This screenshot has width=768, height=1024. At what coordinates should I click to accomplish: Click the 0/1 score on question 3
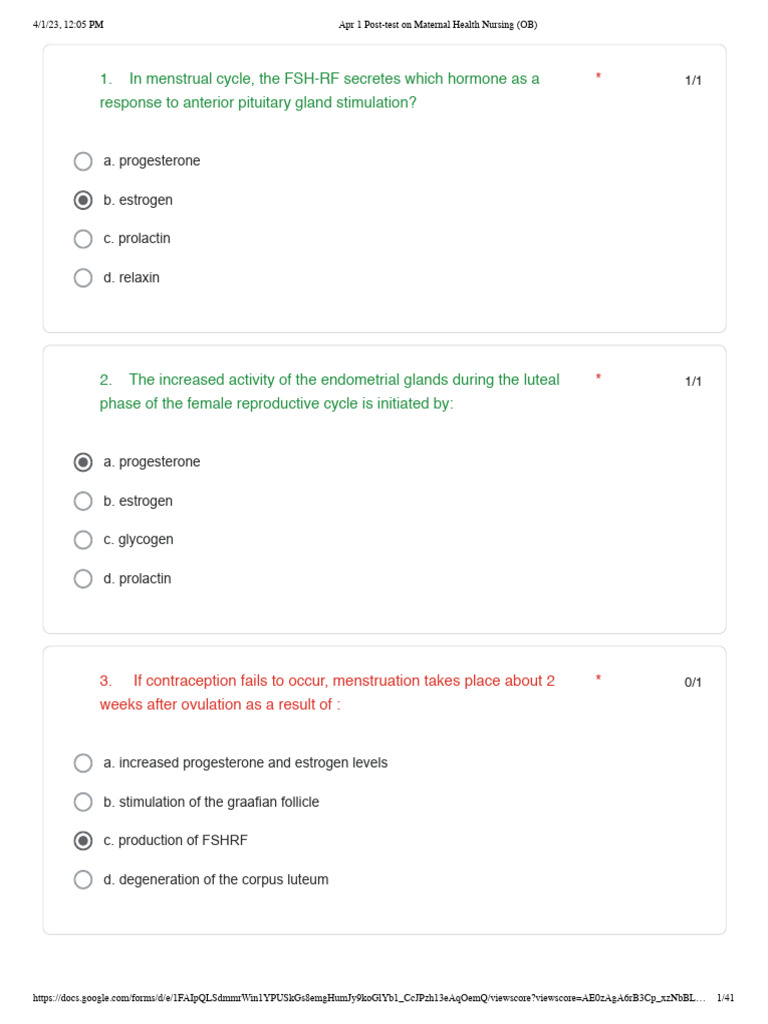pyautogui.click(x=693, y=682)
